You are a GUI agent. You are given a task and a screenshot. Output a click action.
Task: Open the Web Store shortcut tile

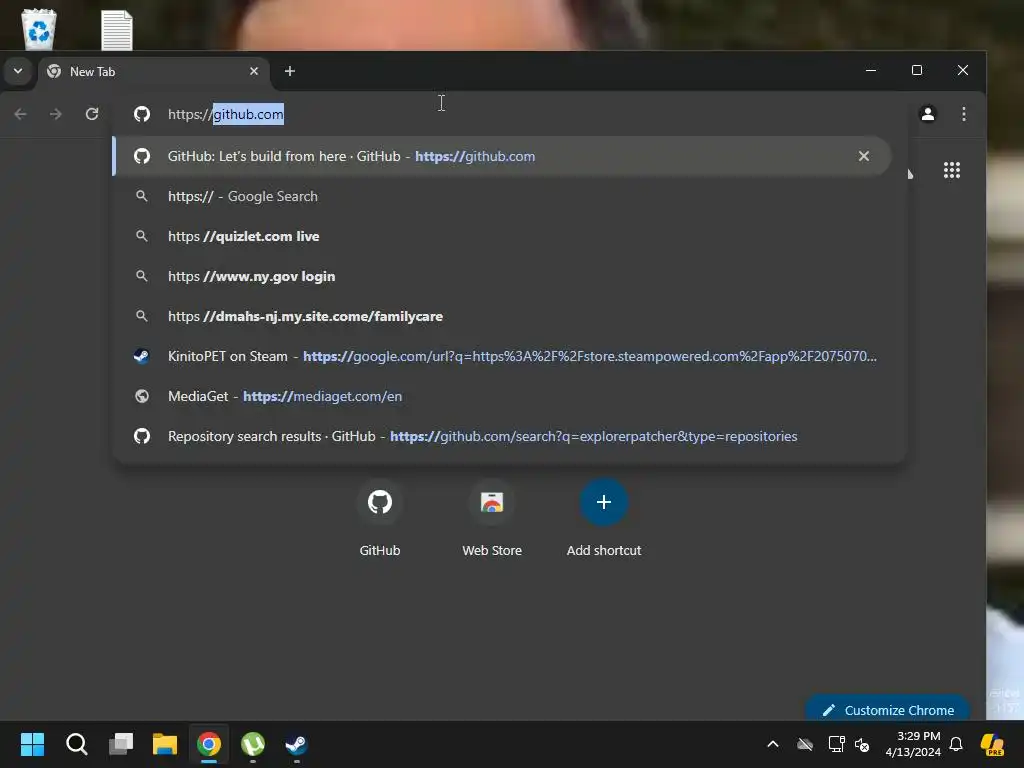[x=492, y=517]
